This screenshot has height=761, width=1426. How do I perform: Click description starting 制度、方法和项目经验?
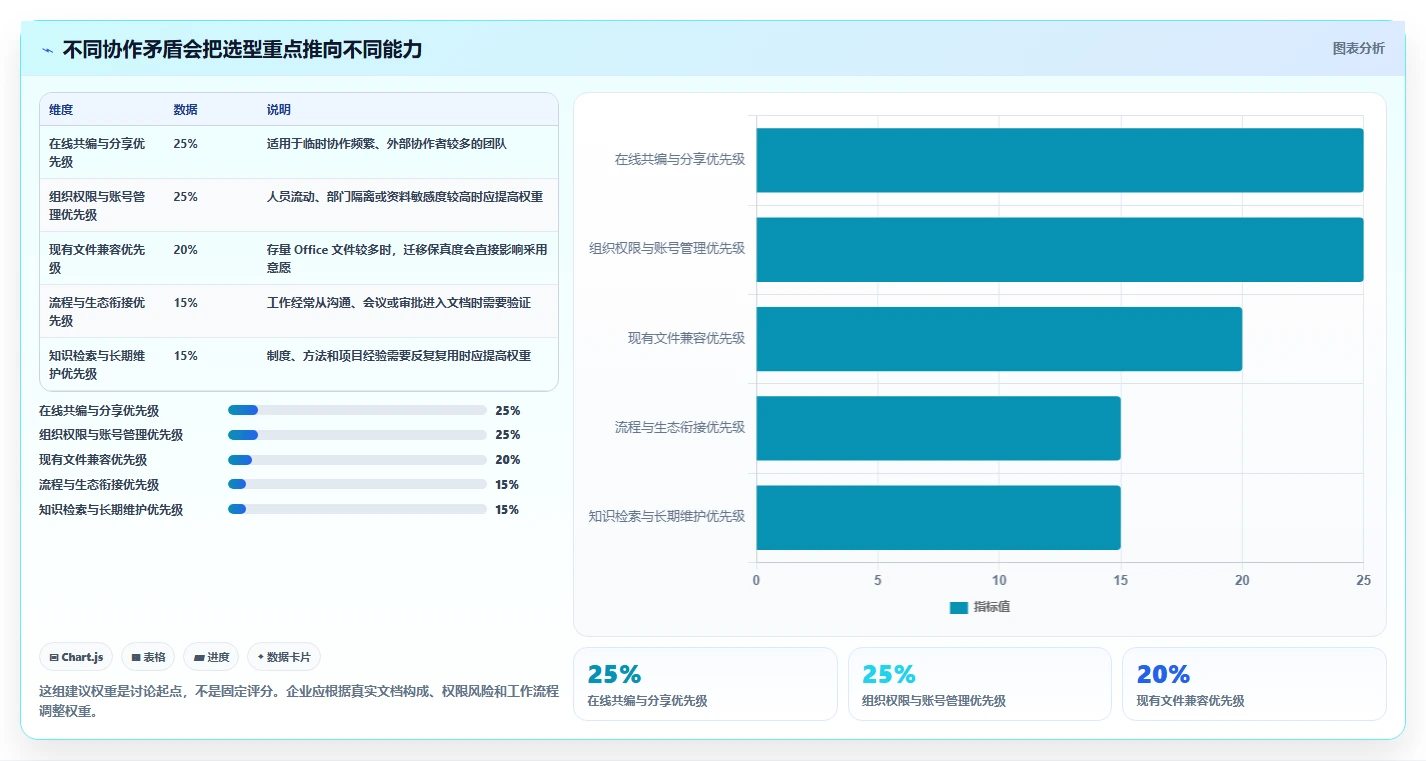399,356
